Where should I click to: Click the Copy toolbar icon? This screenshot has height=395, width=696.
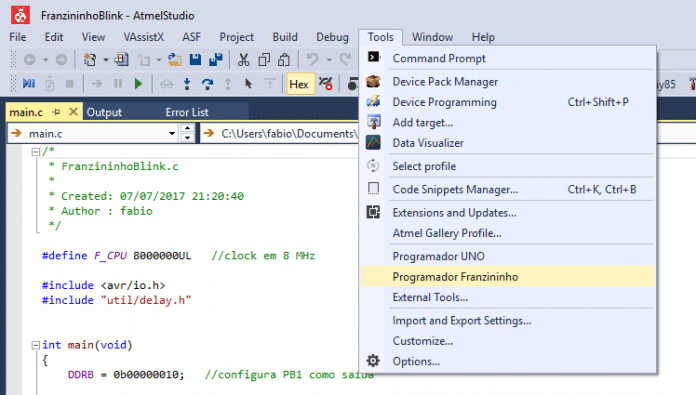point(264,59)
